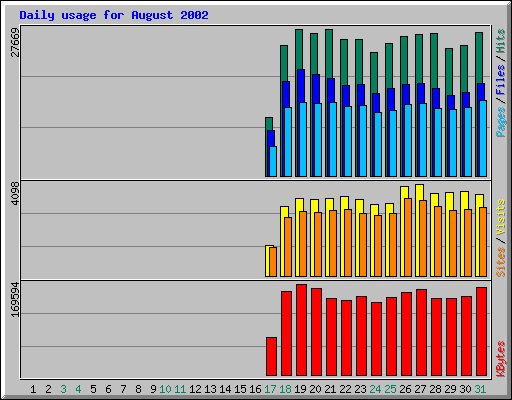
Task: Select day 1 on the date axis
Action: (33, 389)
